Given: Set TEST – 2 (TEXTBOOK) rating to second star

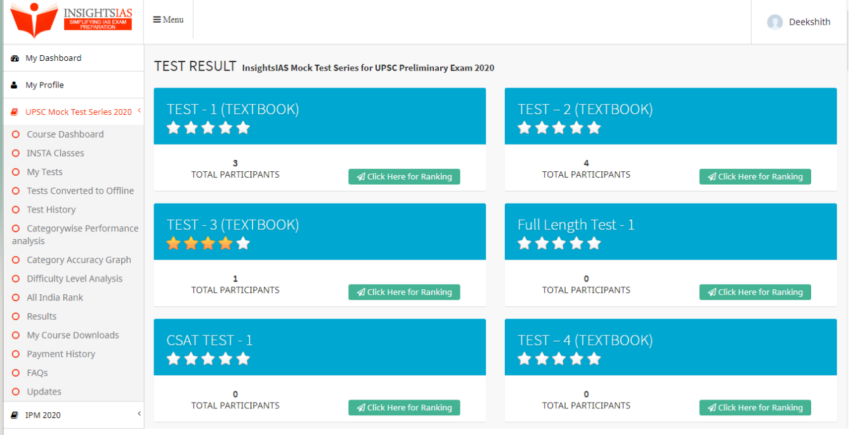Looking at the screenshot, I should [542, 128].
